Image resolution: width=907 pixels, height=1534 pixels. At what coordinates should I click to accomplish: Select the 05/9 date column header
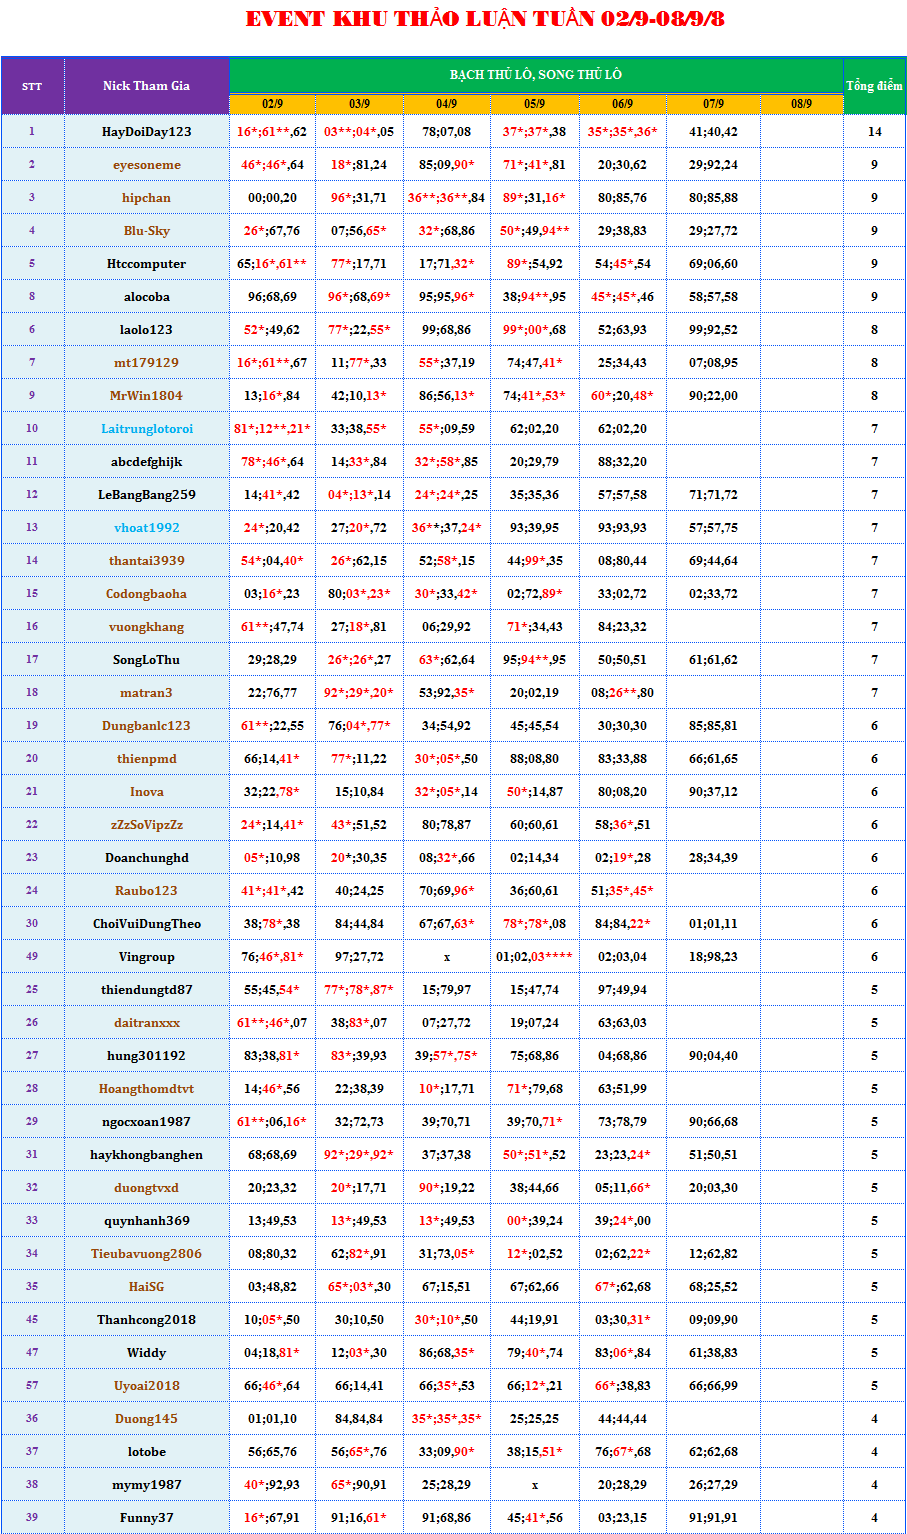point(534,104)
